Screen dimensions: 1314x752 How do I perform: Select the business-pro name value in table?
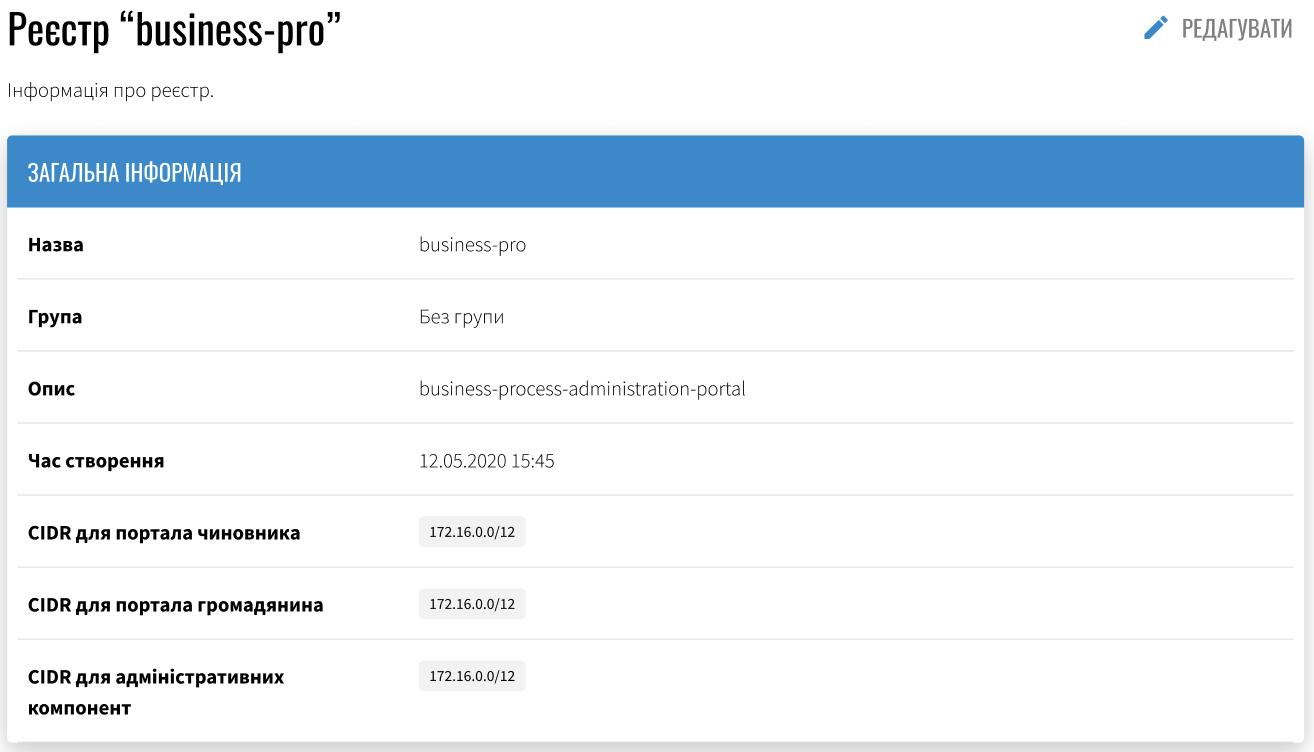tap(472, 244)
